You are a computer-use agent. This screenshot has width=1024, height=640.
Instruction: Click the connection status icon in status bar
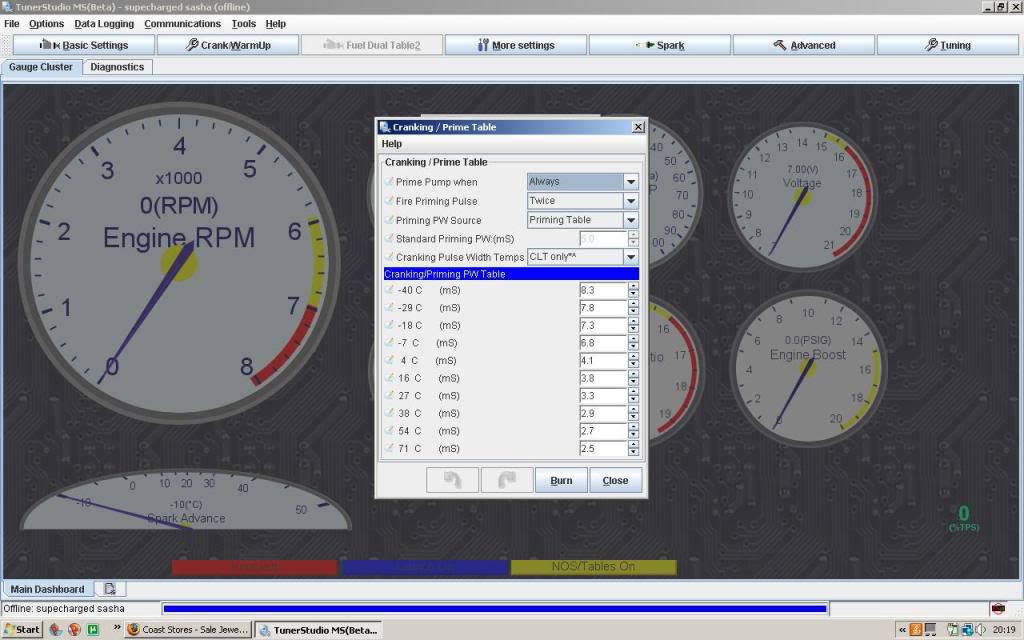[x=997, y=608]
